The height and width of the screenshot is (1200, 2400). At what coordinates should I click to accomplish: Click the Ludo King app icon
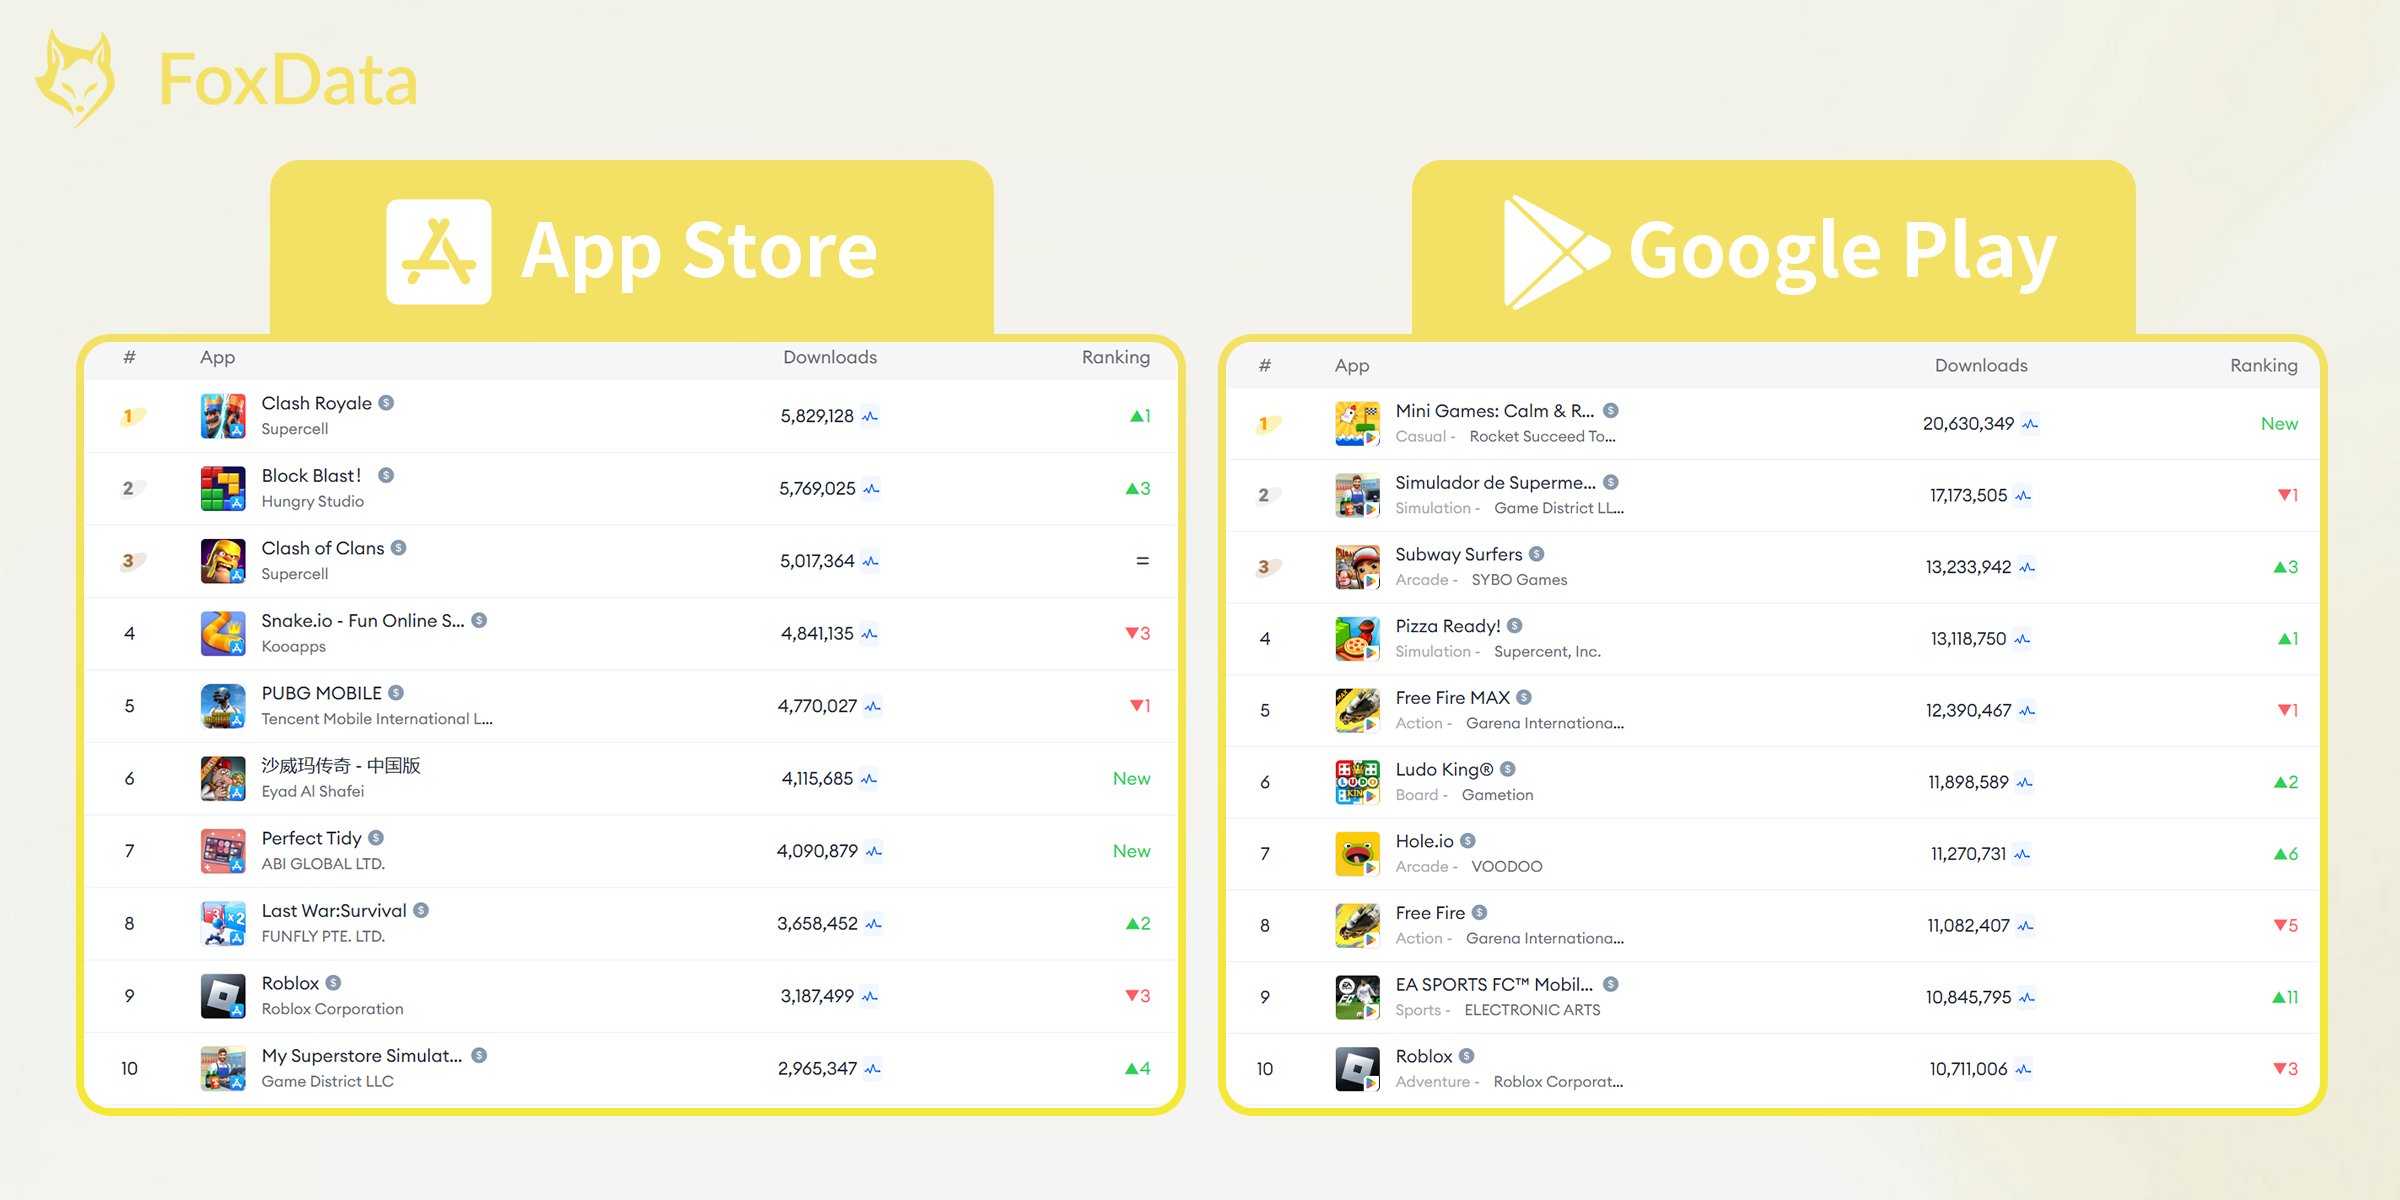click(x=1355, y=778)
